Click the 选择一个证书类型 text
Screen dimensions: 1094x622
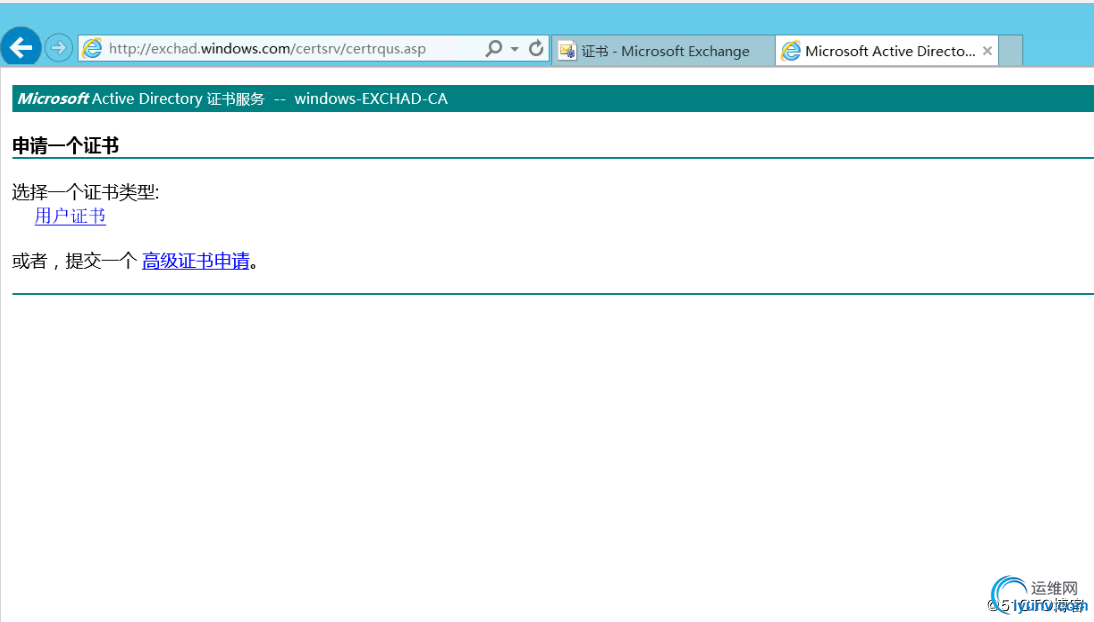click(x=85, y=193)
